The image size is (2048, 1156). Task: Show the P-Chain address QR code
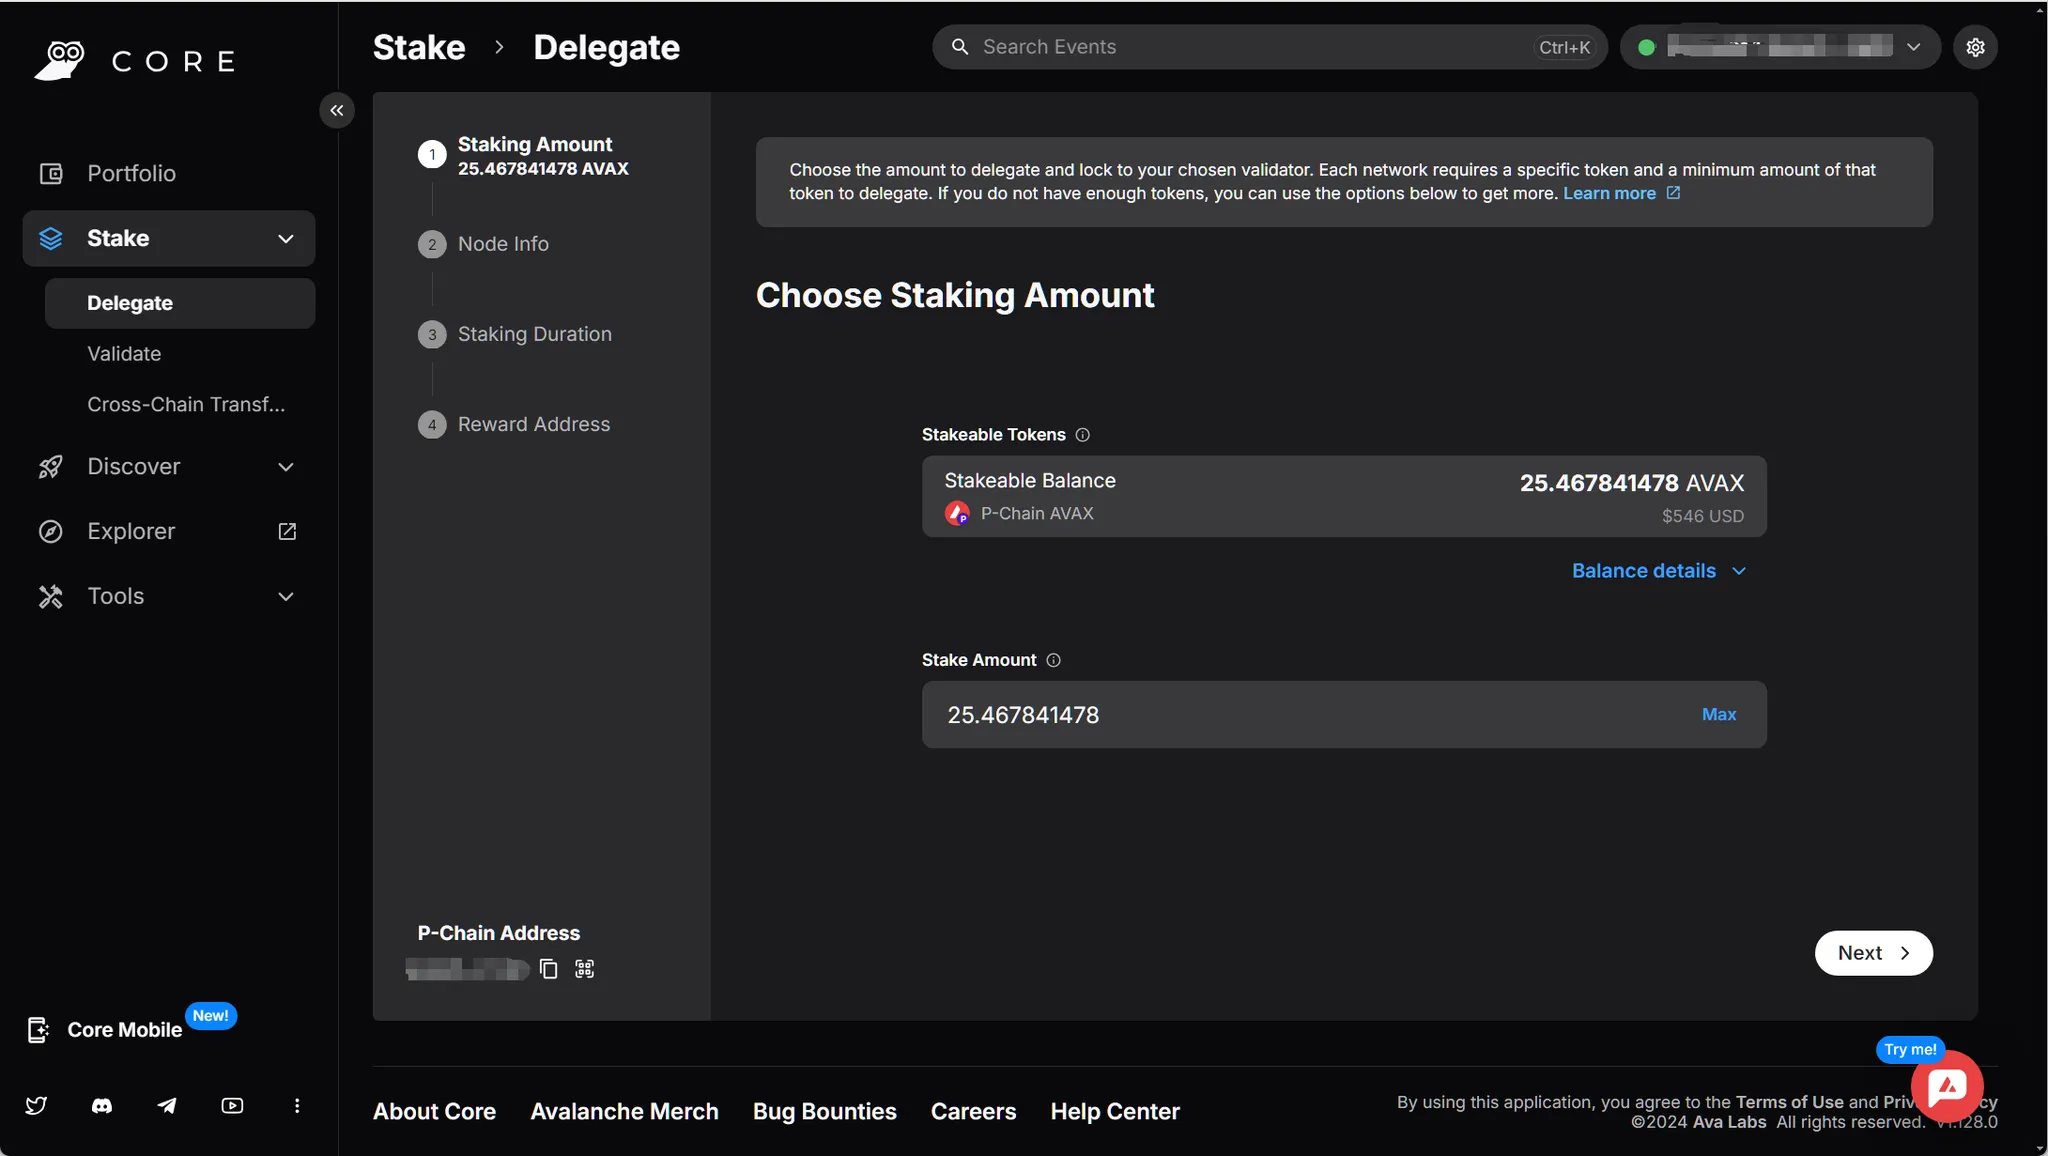584,969
